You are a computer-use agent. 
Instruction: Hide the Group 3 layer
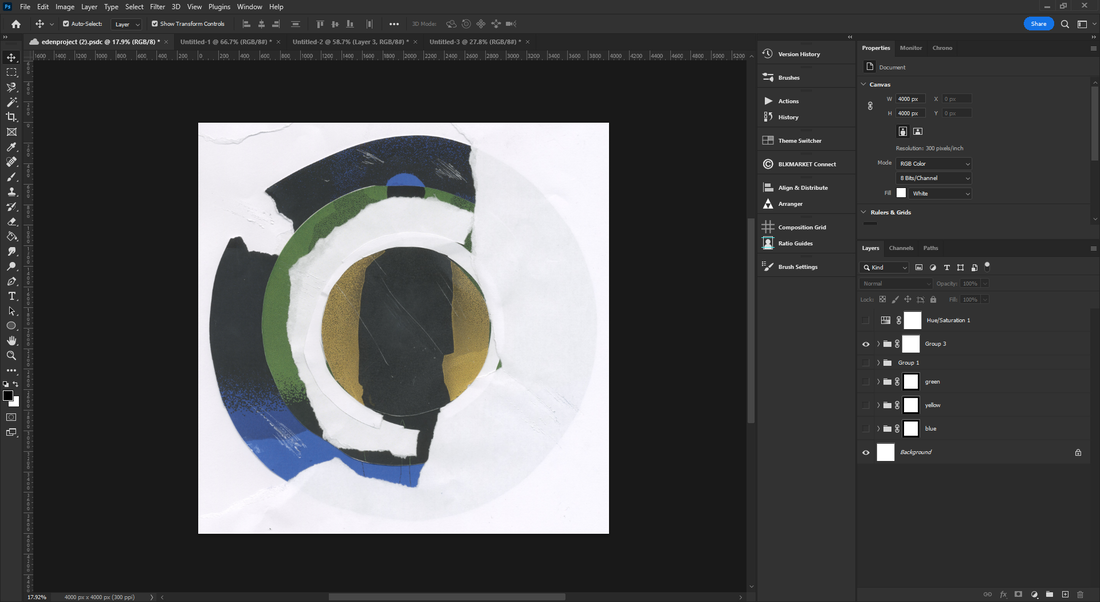click(x=866, y=344)
